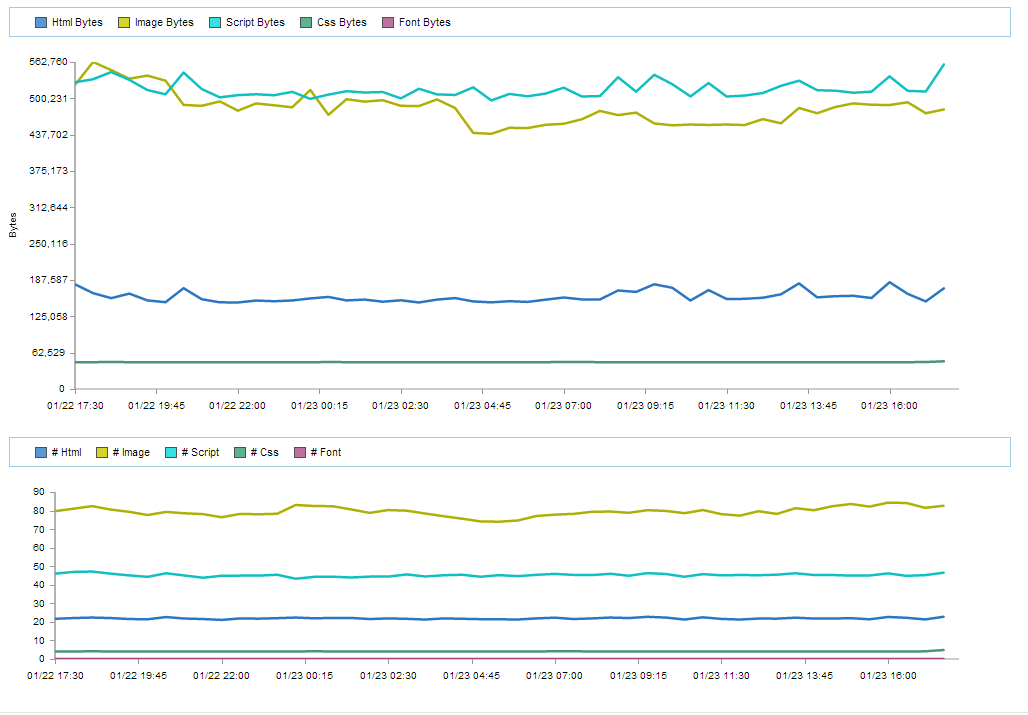
Task: Toggle the Font Bytes legend label
Action: click(x=424, y=22)
